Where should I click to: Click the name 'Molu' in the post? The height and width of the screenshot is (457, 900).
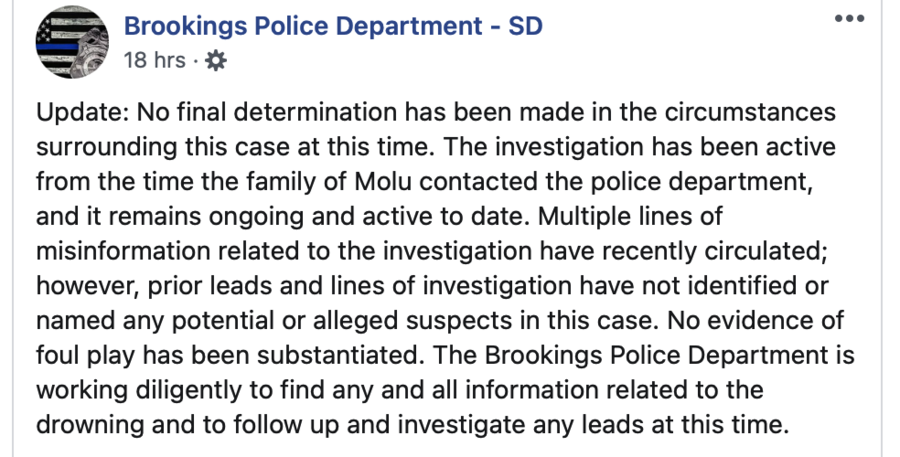(x=384, y=181)
